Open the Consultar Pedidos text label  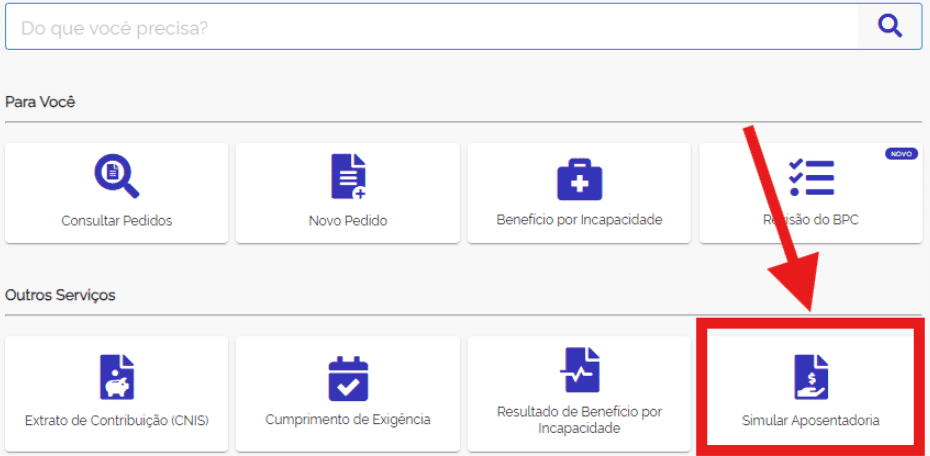click(x=116, y=221)
